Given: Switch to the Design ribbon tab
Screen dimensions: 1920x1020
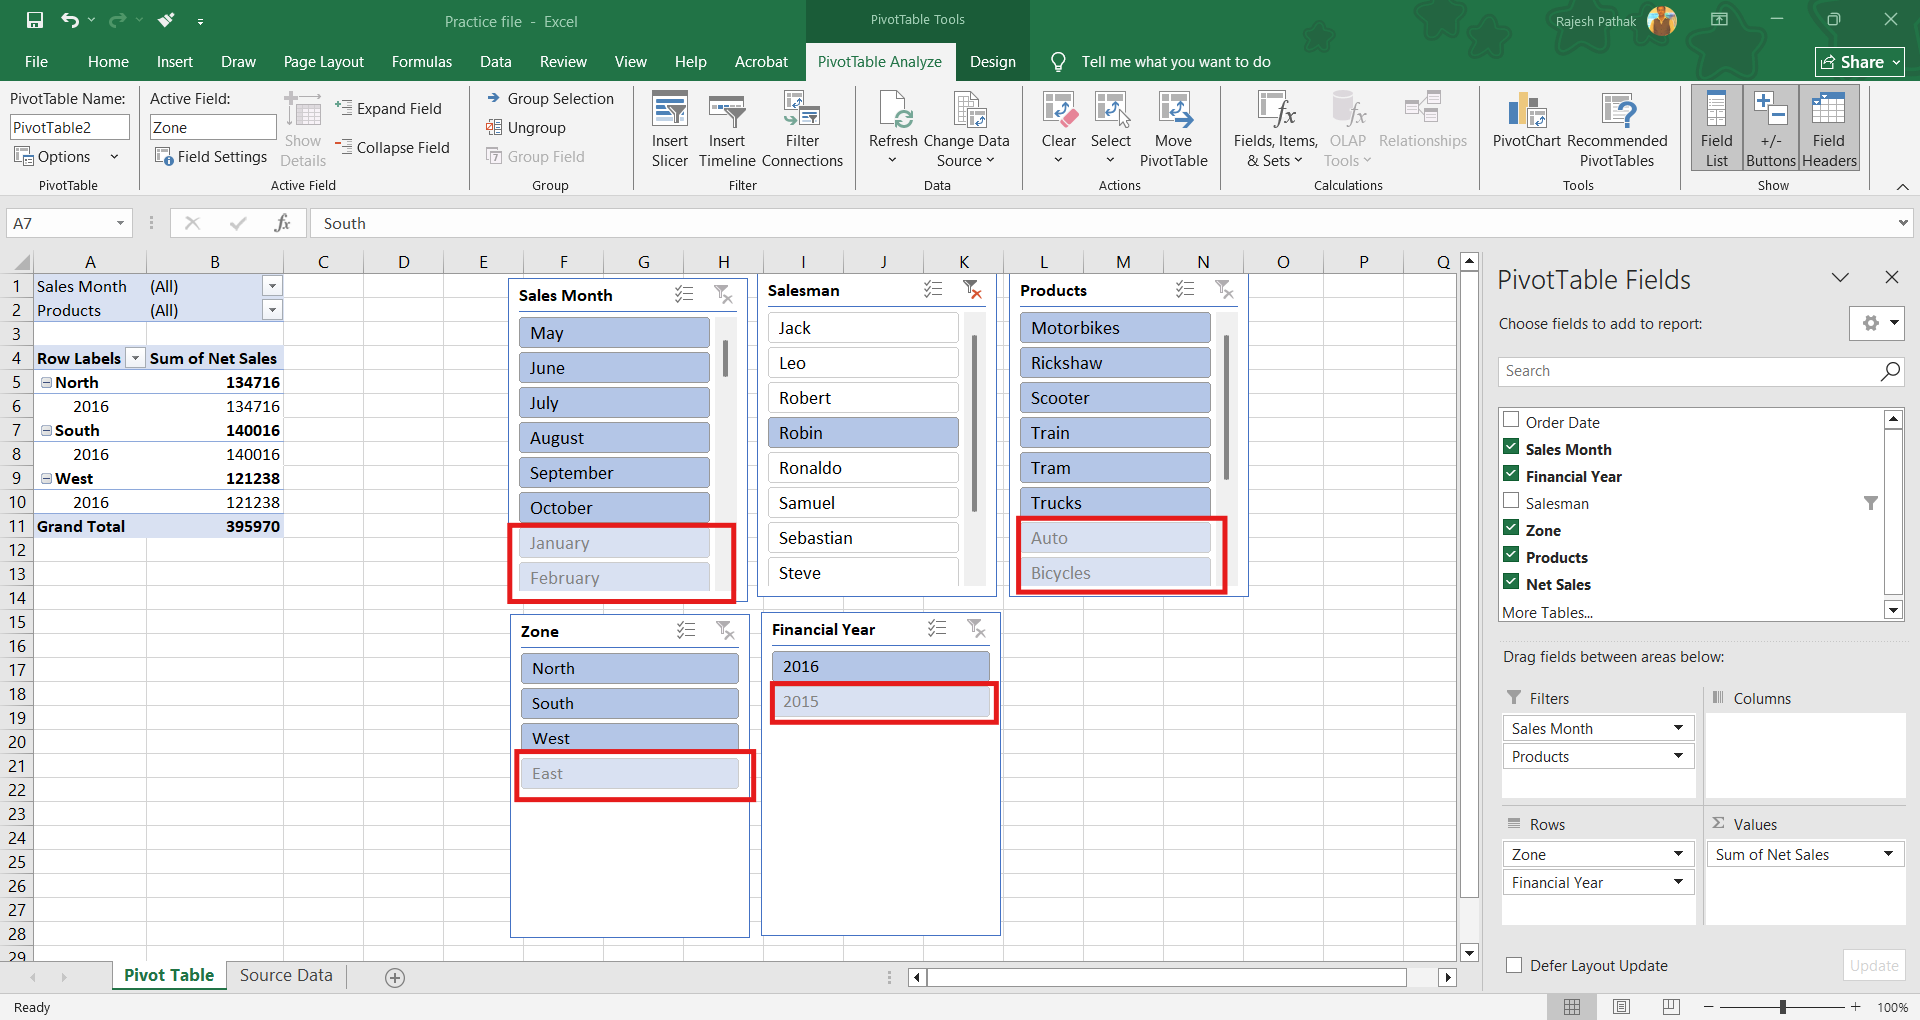Looking at the screenshot, I should coord(992,62).
